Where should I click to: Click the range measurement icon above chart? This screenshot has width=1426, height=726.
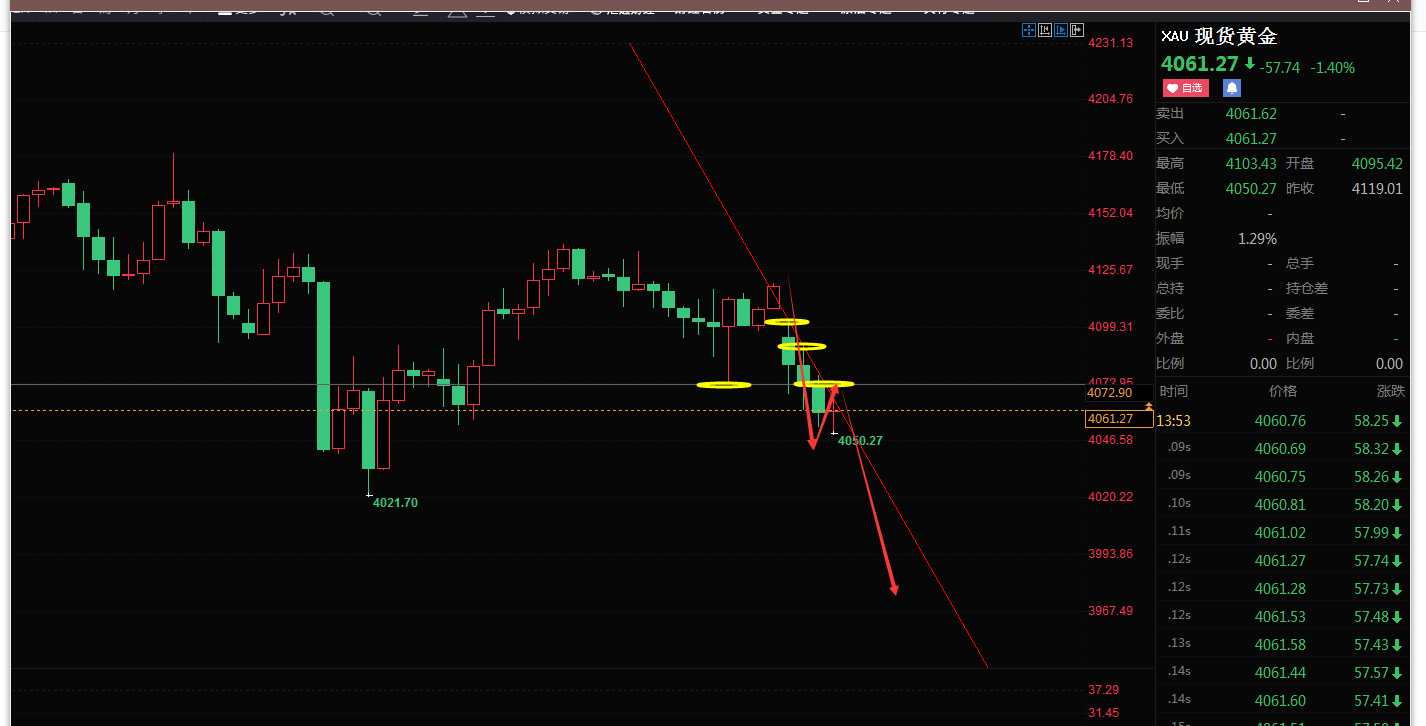(x=1045, y=30)
